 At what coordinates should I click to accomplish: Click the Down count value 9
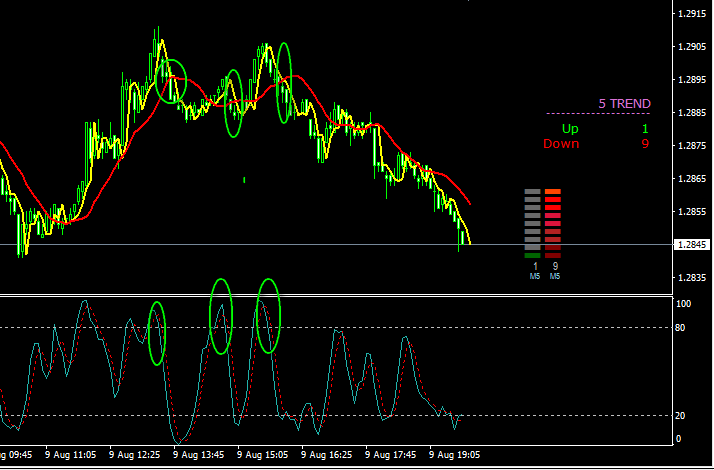click(645, 143)
